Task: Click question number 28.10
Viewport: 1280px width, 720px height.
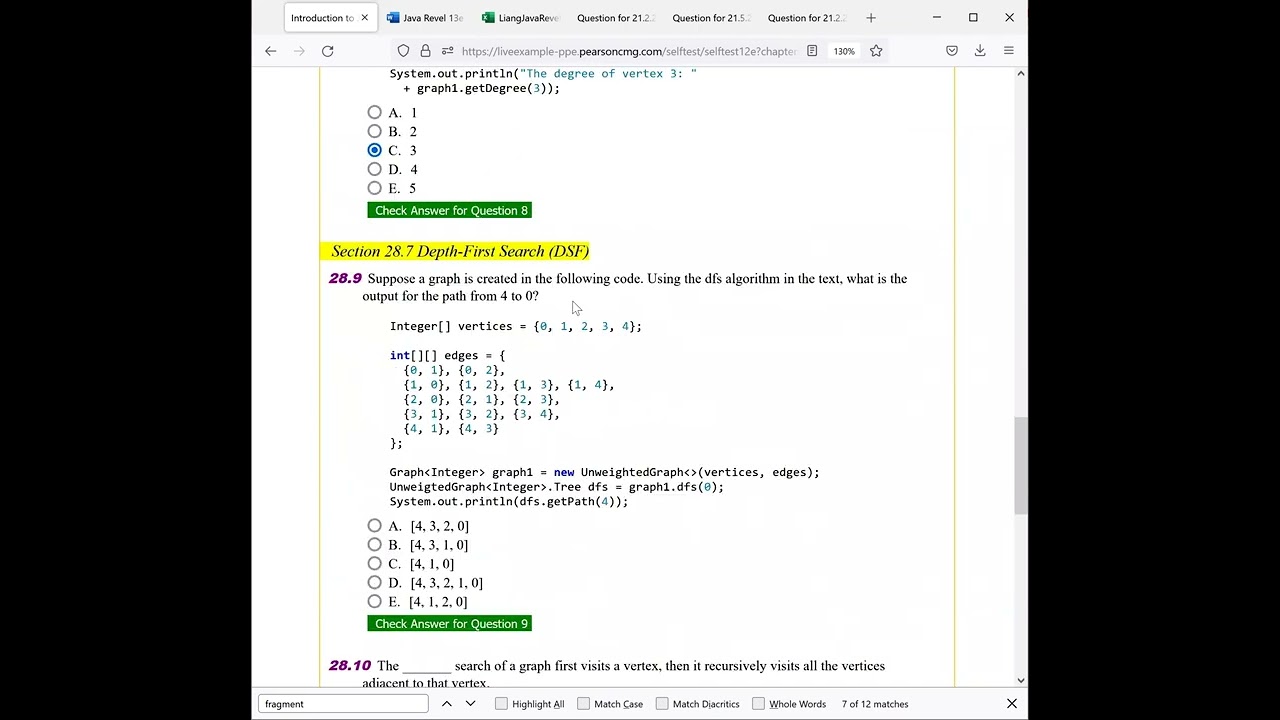Action: click(350, 665)
